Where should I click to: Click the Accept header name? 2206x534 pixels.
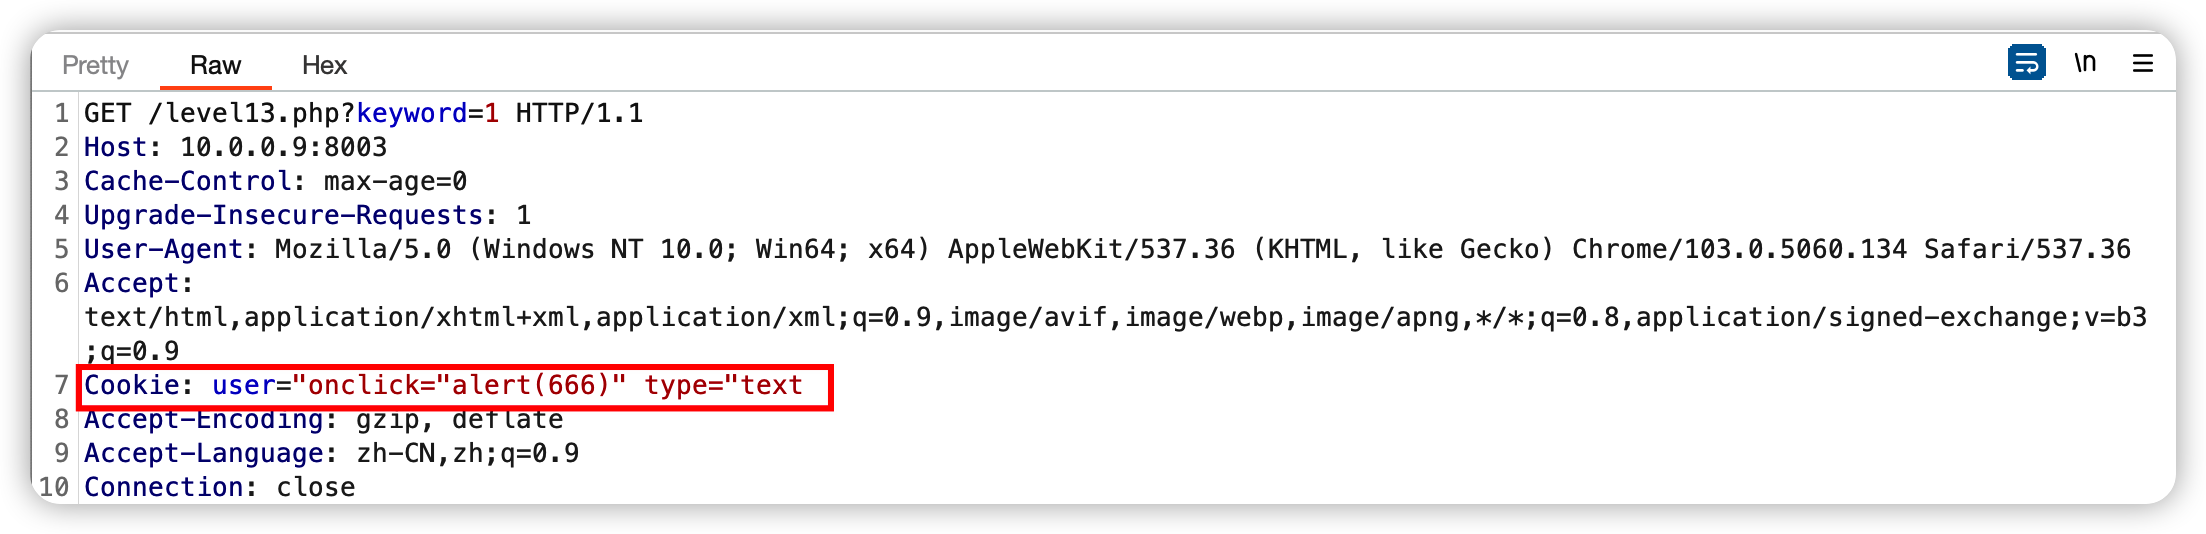(x=131, y=283)
